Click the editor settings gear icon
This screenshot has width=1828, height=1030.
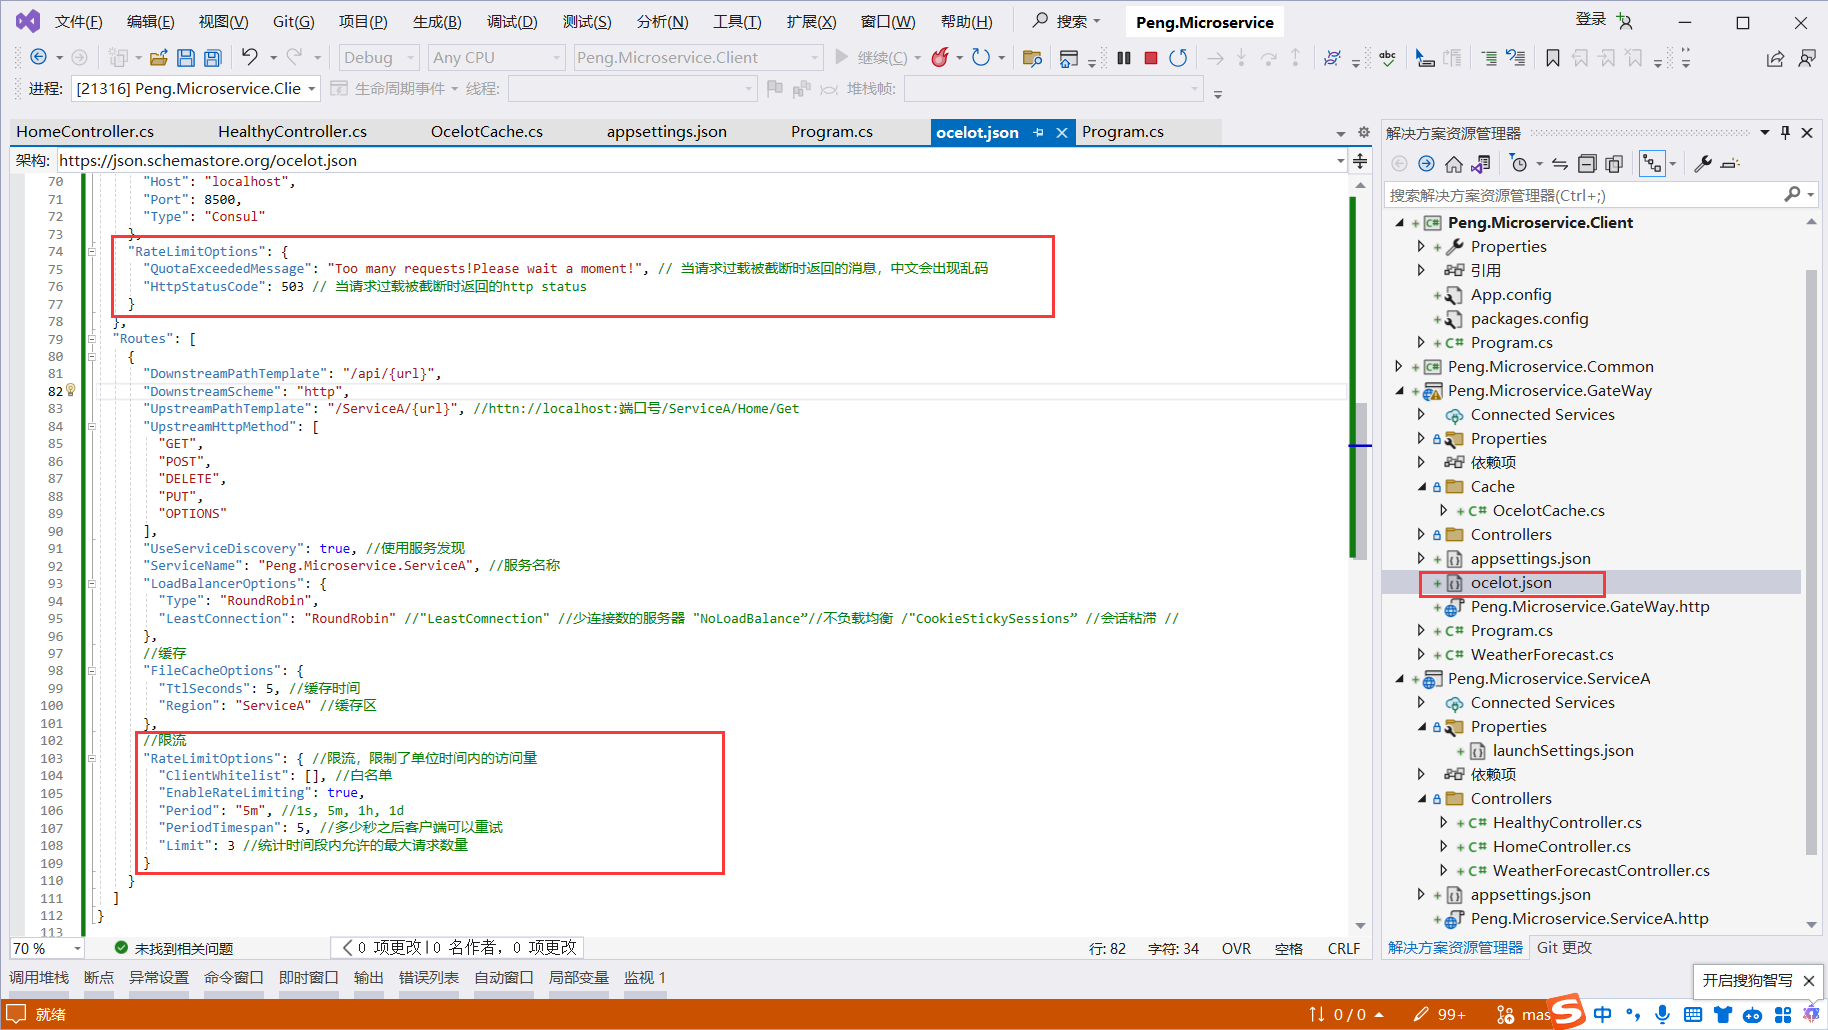pos(1363,132)
